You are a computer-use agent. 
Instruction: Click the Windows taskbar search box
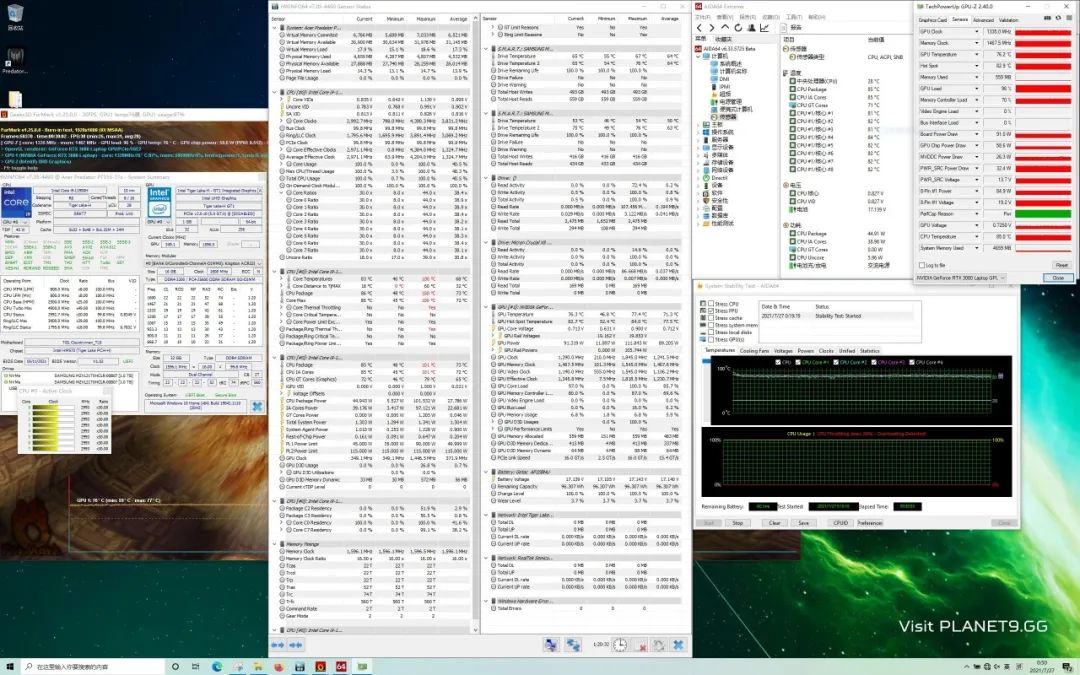(x=90, y=665)
